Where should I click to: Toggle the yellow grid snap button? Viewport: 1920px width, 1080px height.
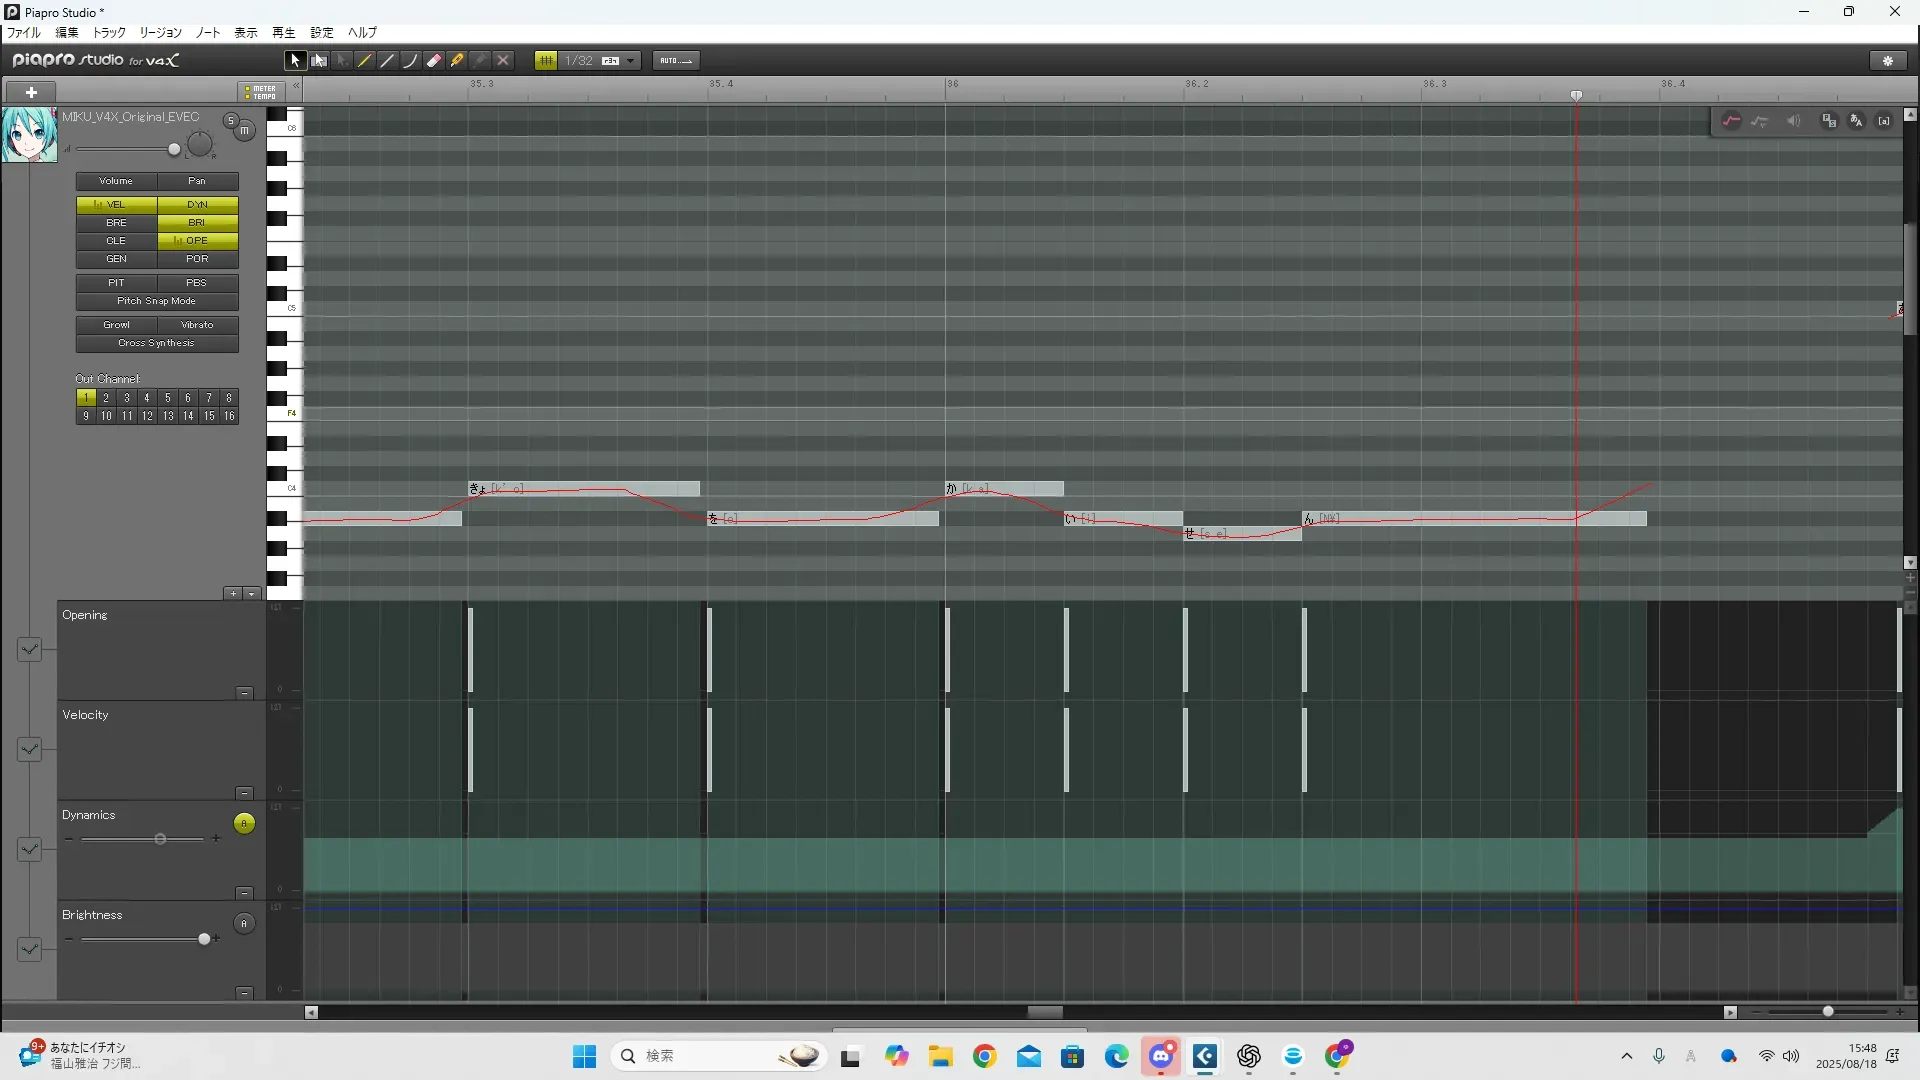(x=546, y=61)
